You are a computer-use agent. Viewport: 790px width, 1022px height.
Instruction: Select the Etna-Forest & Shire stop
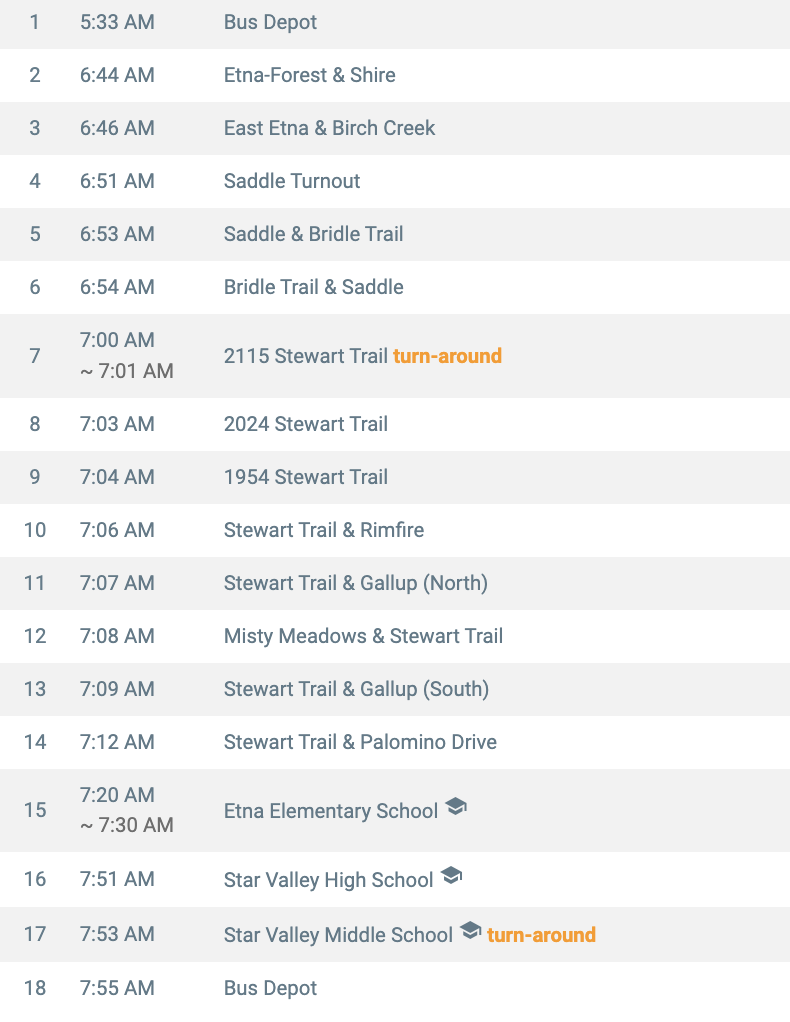click(309, 75)
